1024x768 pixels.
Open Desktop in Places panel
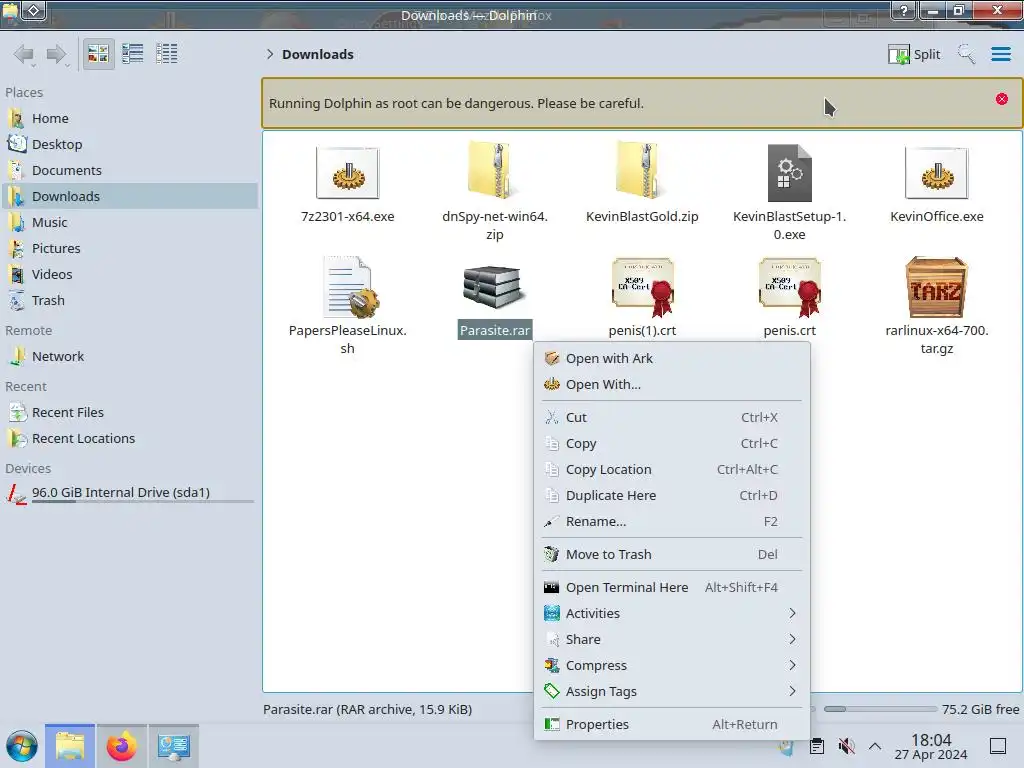(129, 144)
